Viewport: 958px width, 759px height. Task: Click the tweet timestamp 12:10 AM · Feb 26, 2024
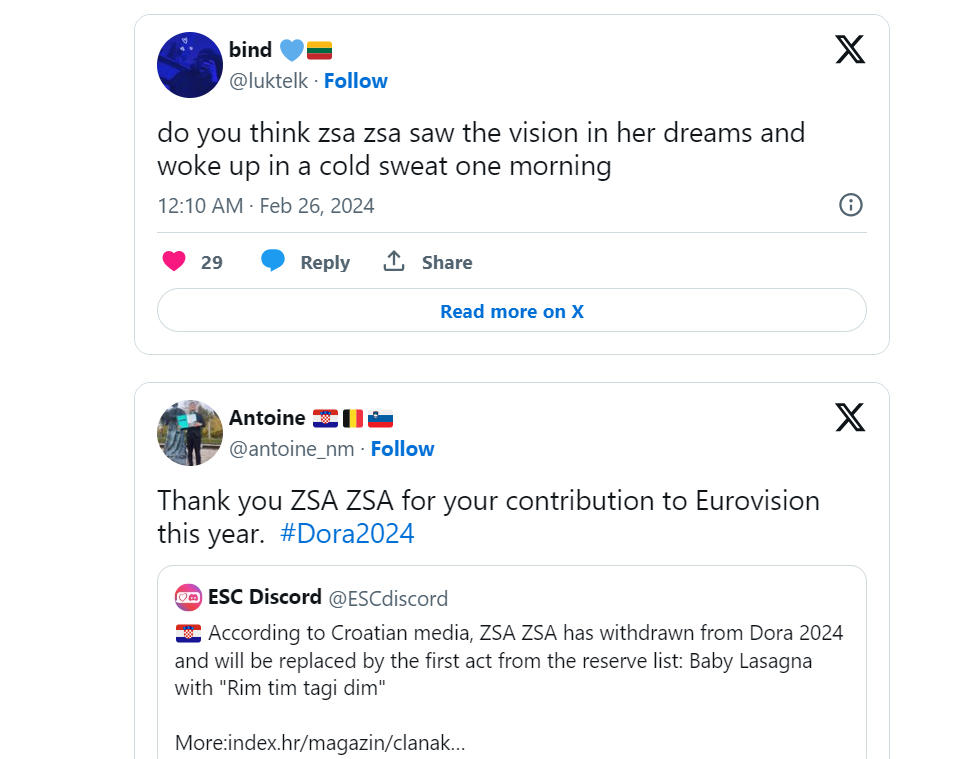coord(266,206)
